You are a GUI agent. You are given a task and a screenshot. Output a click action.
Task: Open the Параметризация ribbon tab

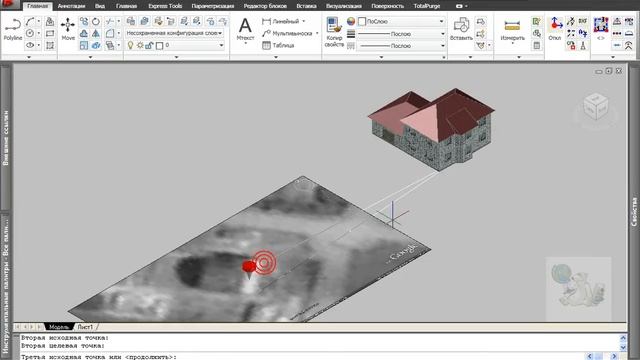tap(213, 6)
